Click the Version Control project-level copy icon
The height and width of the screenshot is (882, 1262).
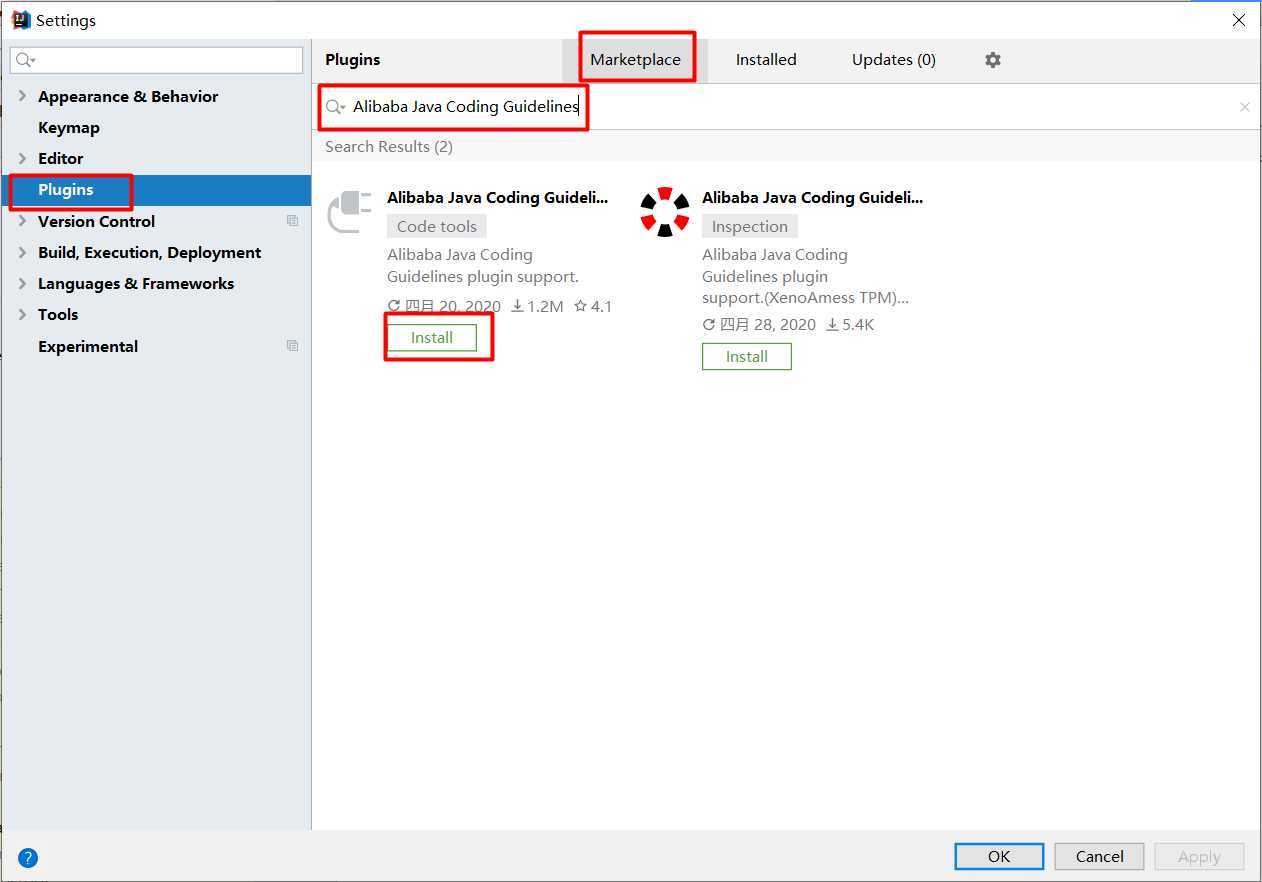[x=292, y=221]
